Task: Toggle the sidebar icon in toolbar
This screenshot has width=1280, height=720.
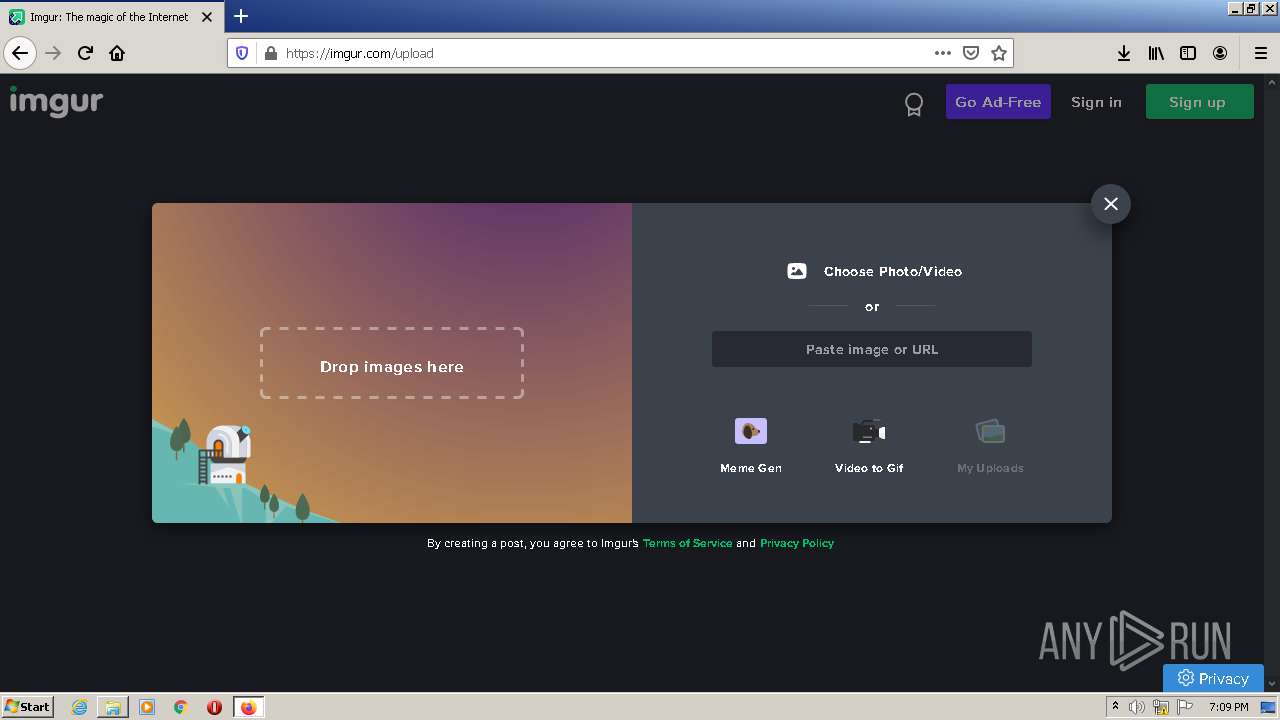Action: pos(1188,53)
